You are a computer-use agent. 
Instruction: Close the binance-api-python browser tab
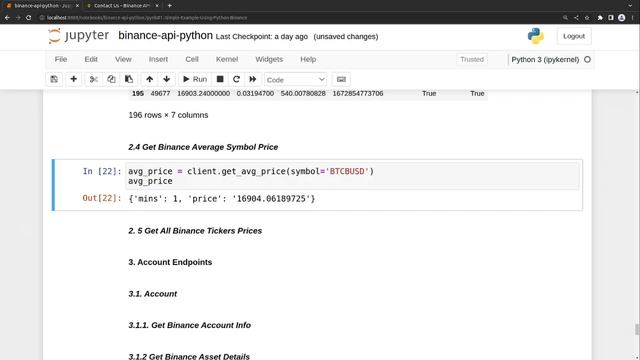tap(77, 6)
